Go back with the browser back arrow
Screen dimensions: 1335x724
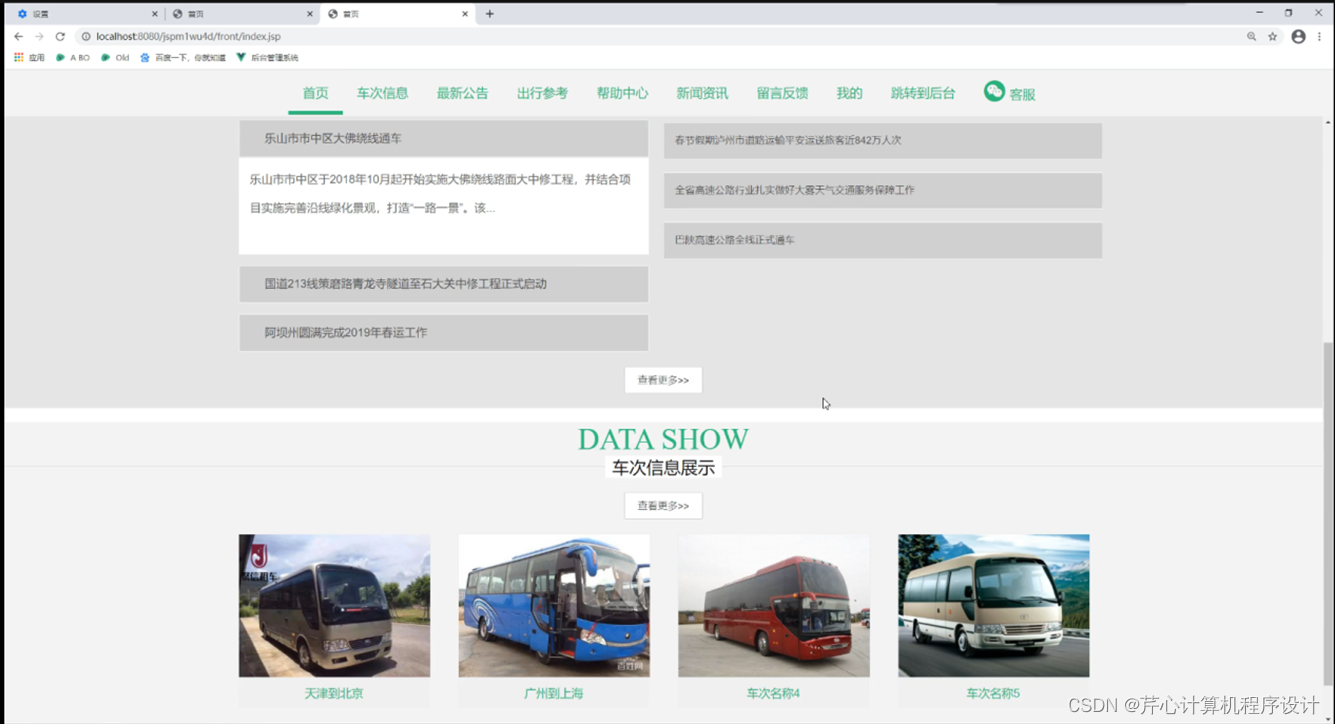click(x=18, y=36)
